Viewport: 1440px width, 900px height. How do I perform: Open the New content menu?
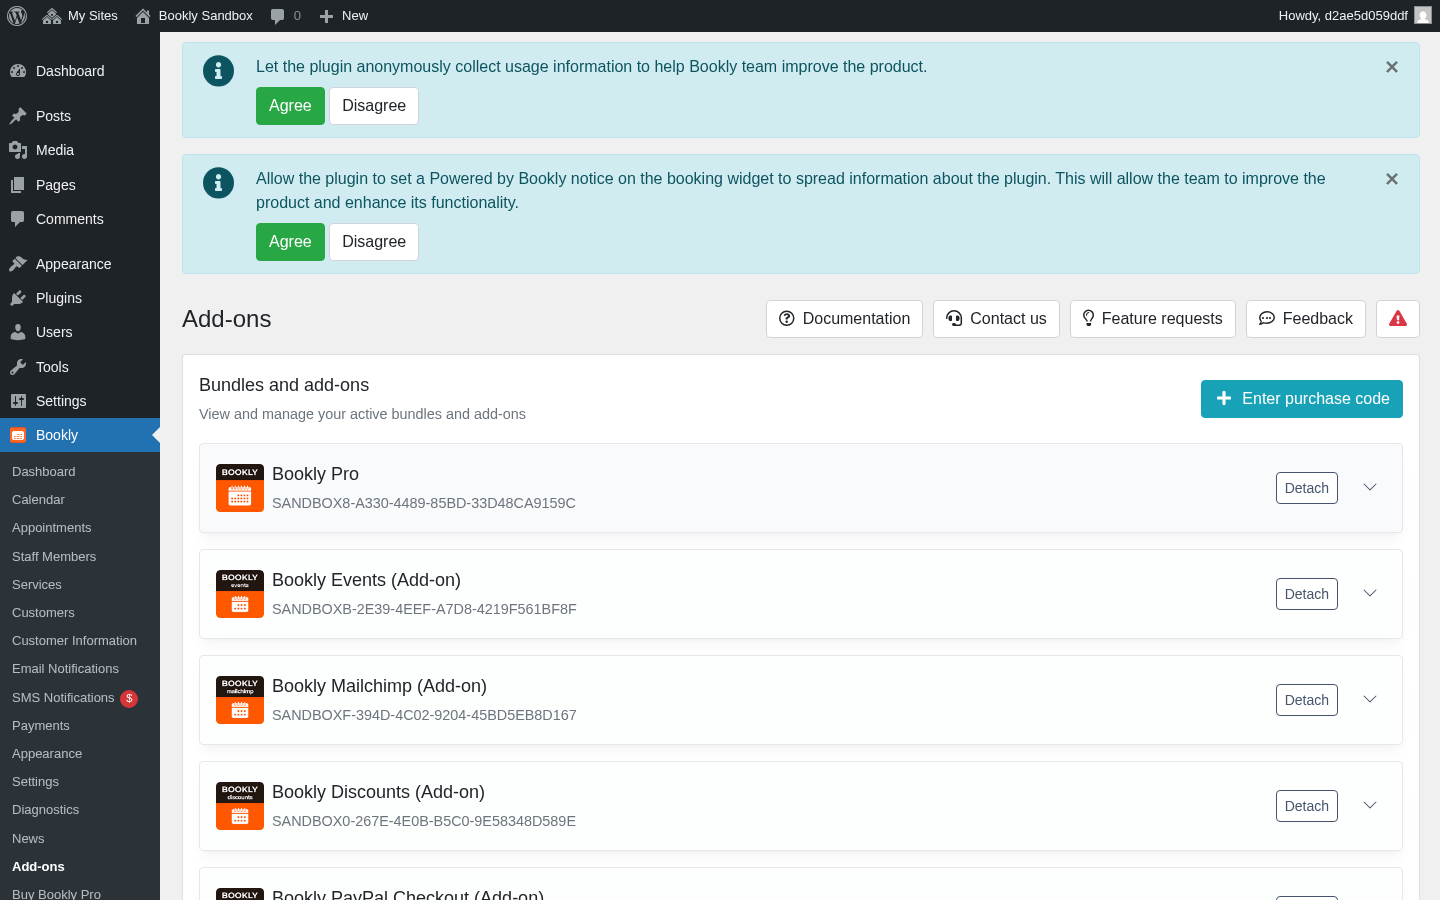coord(343,16)
